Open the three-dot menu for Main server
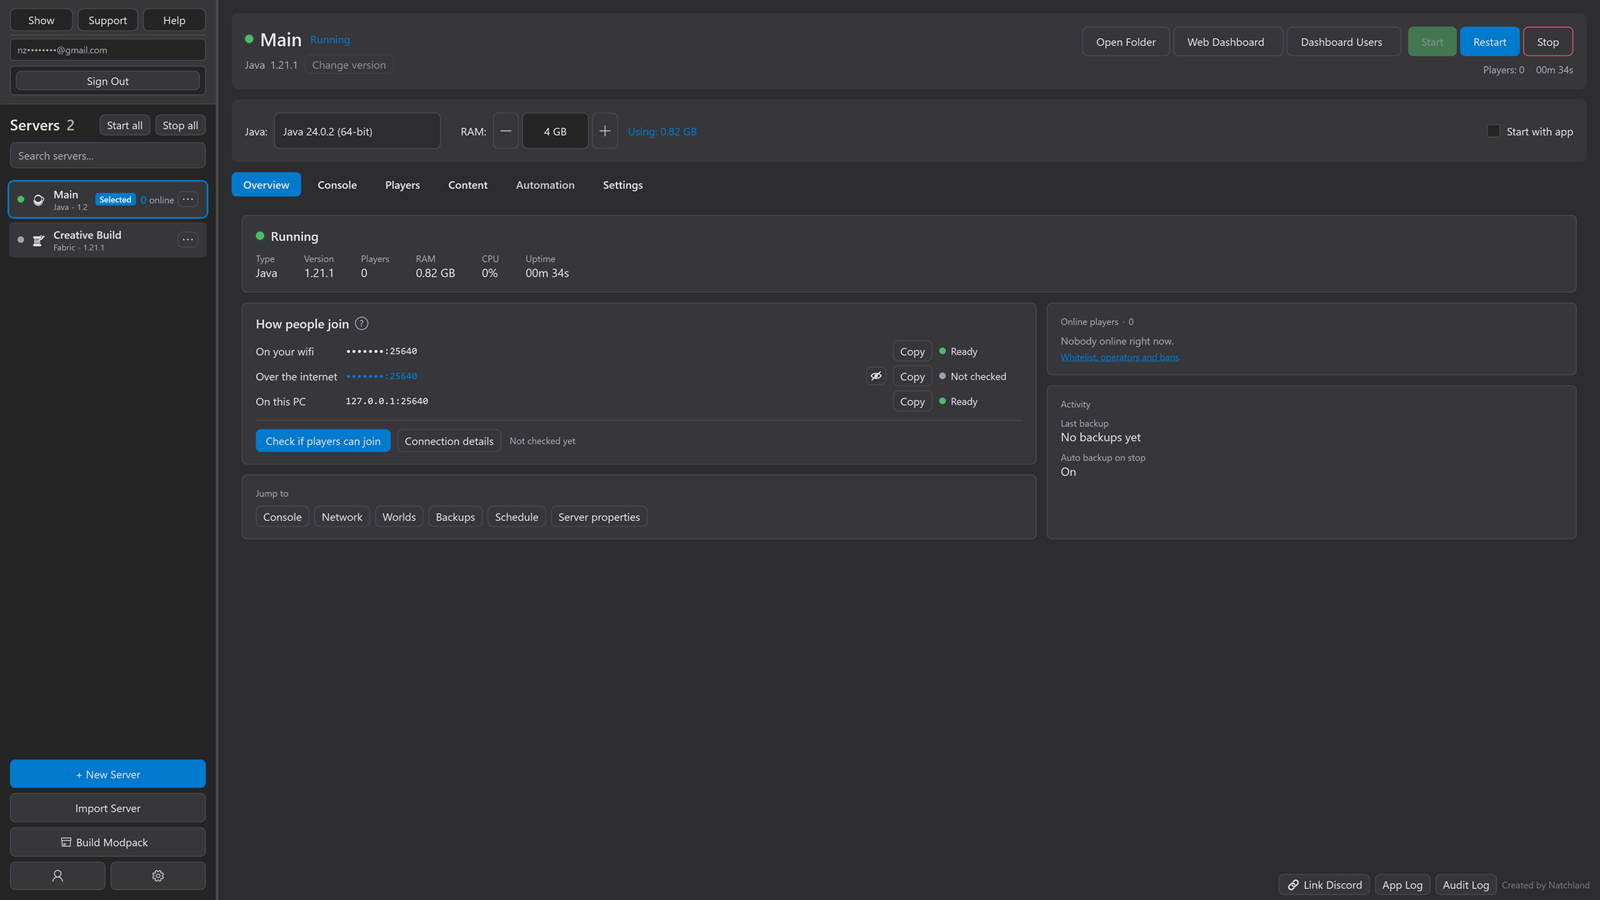 tap(188, 199)
